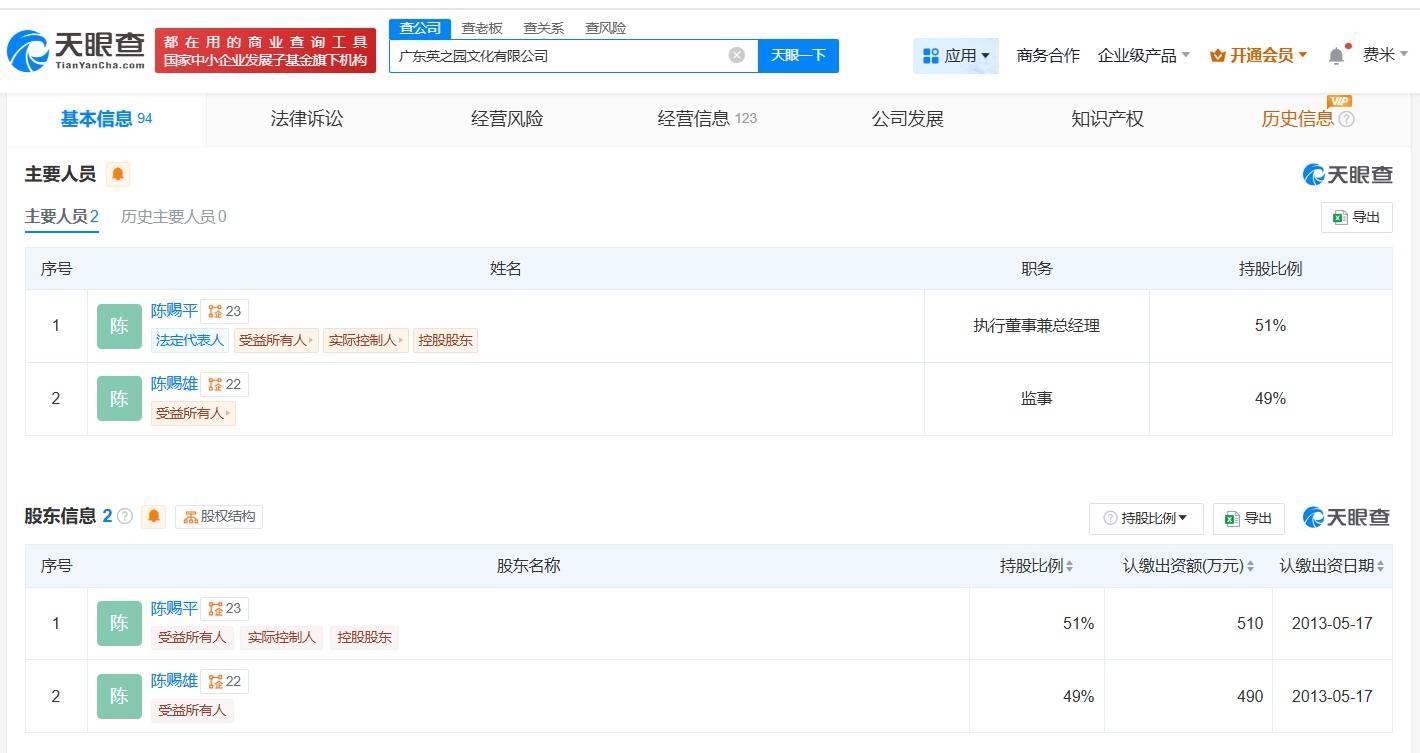
Task: Select the 主要人员 2 sub-tab
Action: [x=62, y=216]
